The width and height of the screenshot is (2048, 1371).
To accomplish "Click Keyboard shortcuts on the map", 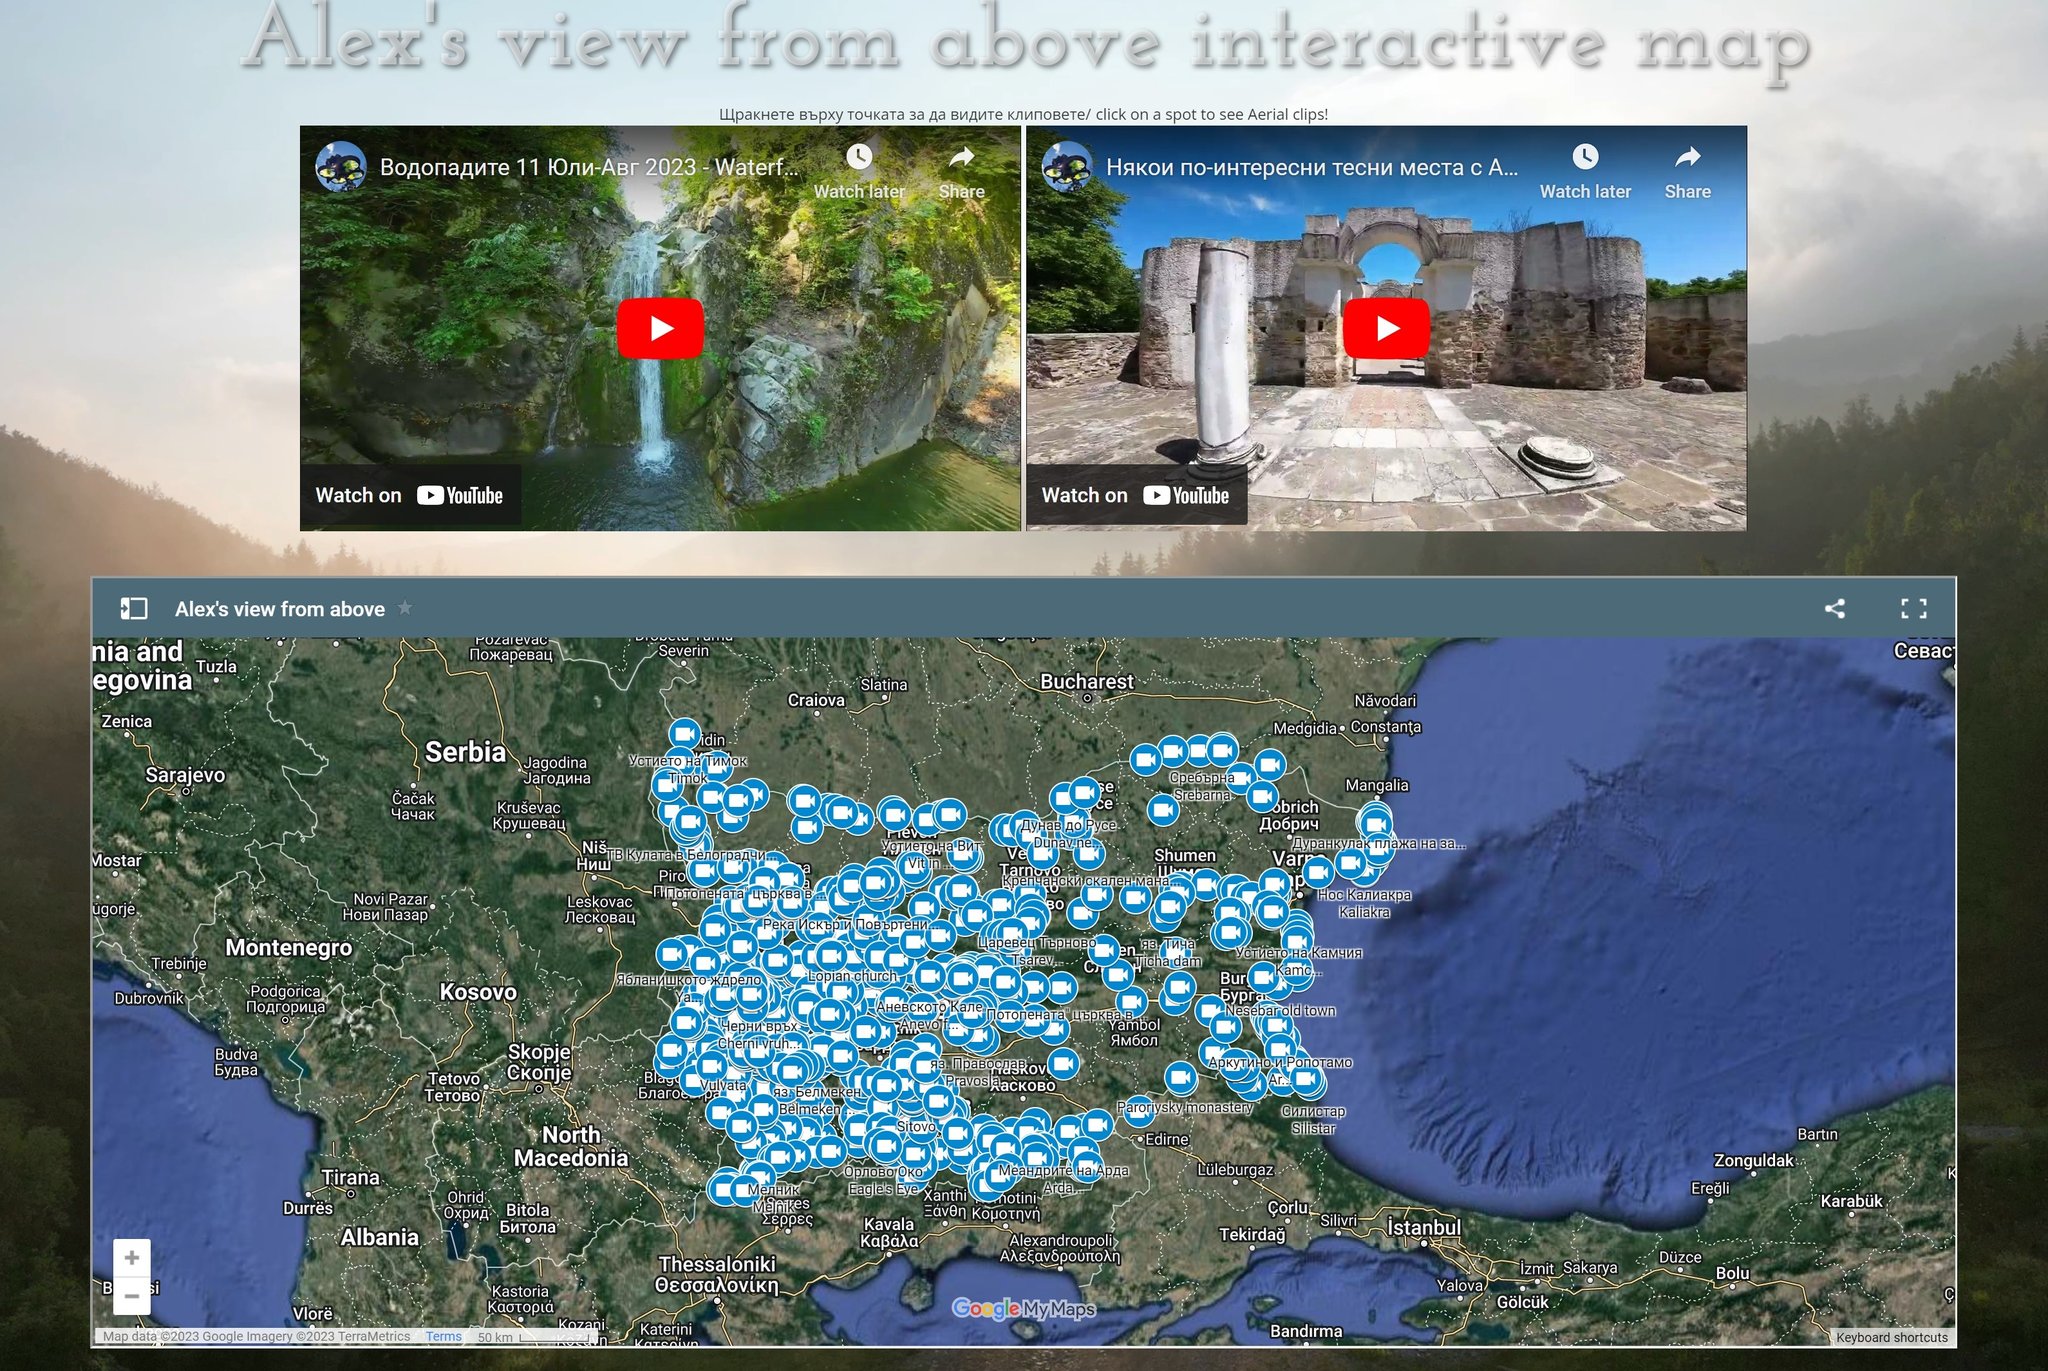I will point(1891,1337).
